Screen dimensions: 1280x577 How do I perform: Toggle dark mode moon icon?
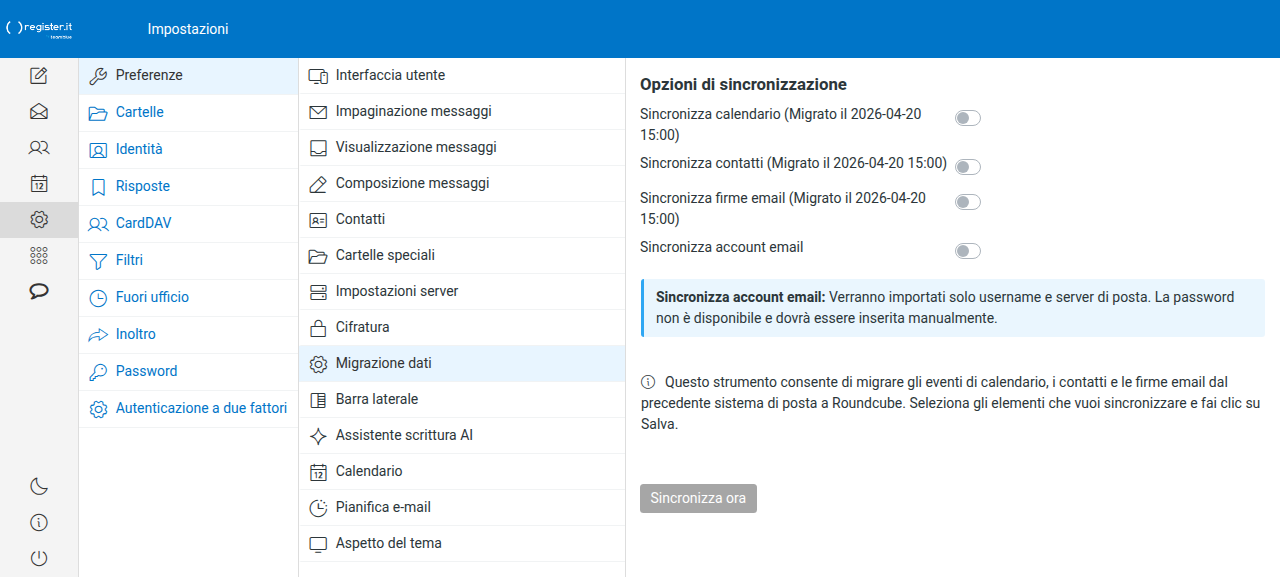pos(39,486)
